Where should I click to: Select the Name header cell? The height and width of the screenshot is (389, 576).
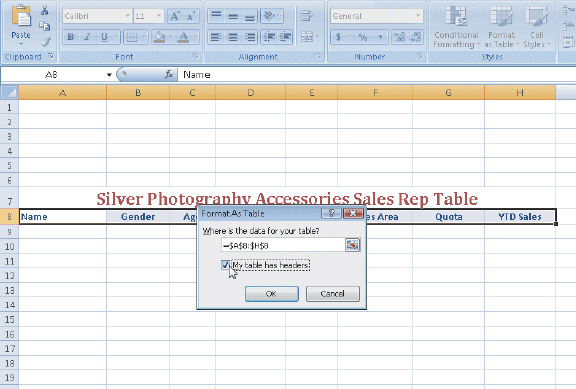[x=62, y=217]
